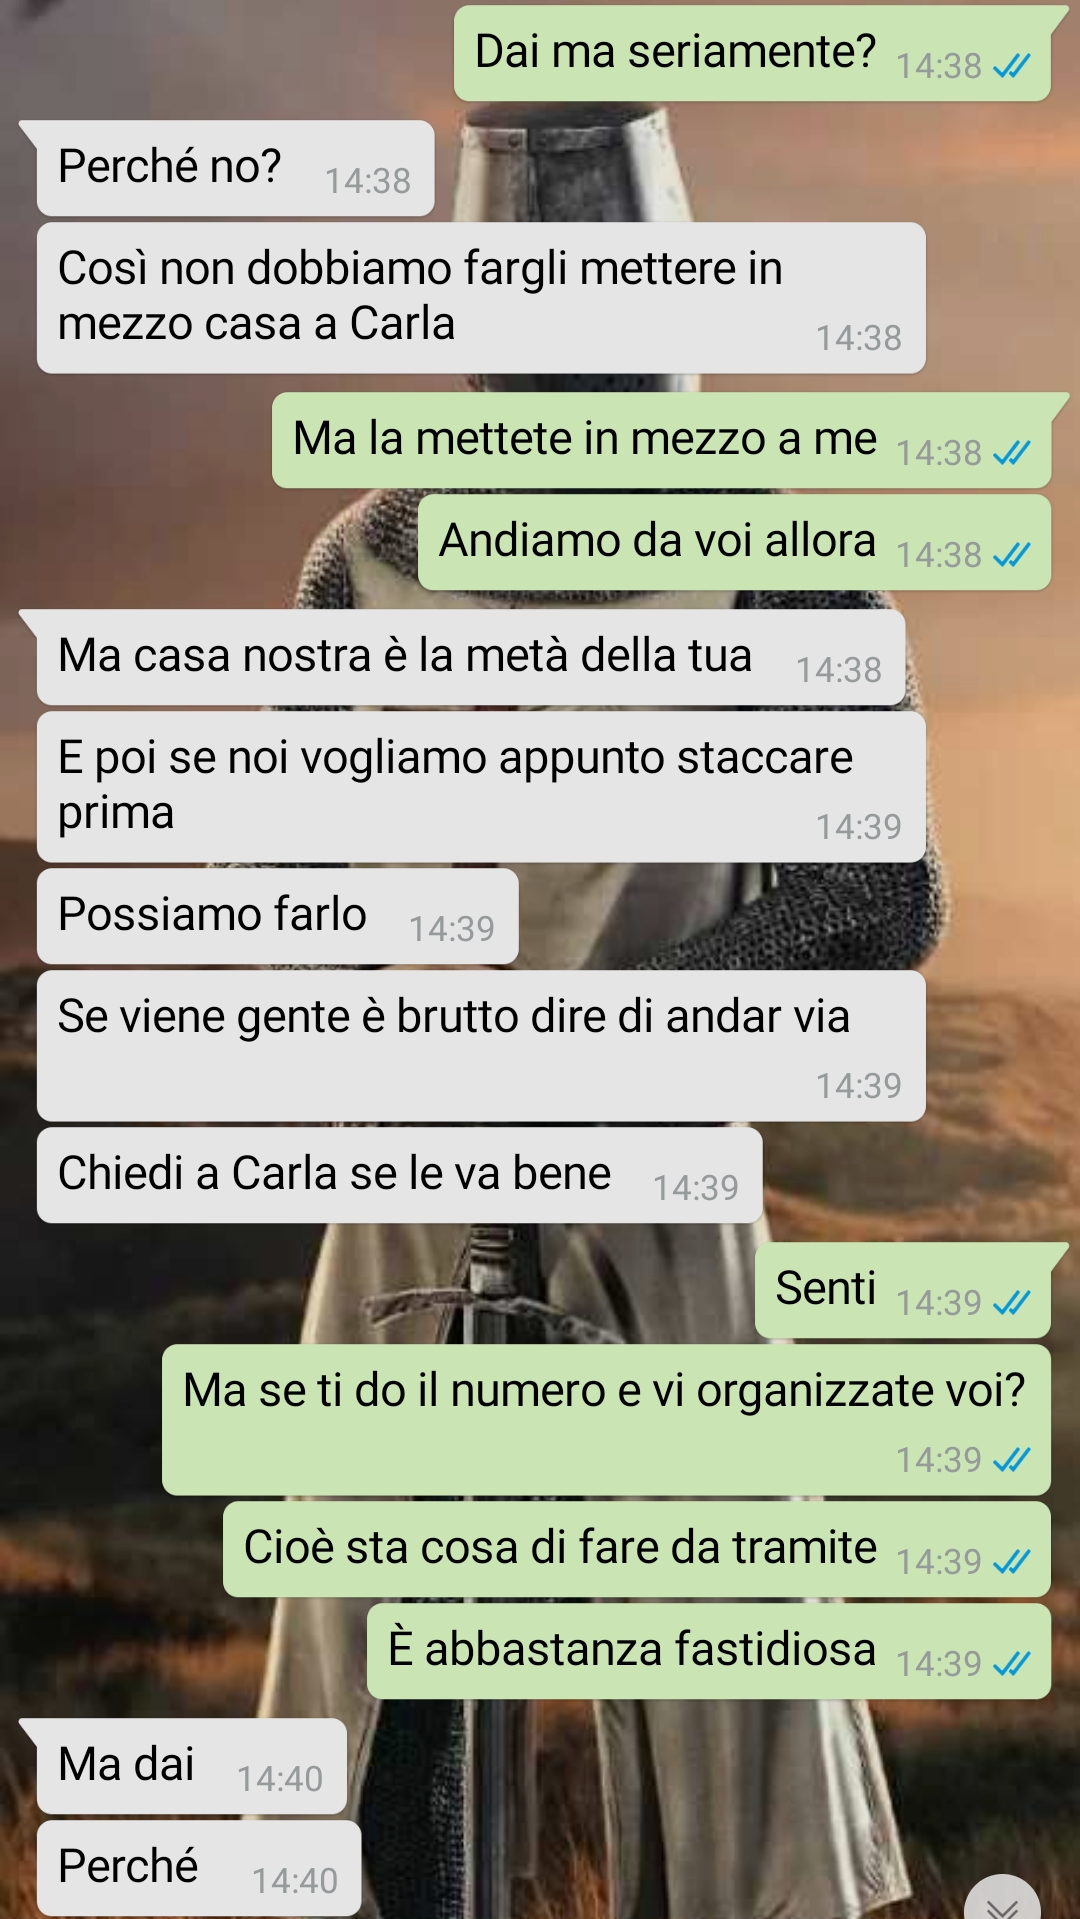Tap the 'E poi se noi vogliamo appunto staccare' message

[481, 787]
